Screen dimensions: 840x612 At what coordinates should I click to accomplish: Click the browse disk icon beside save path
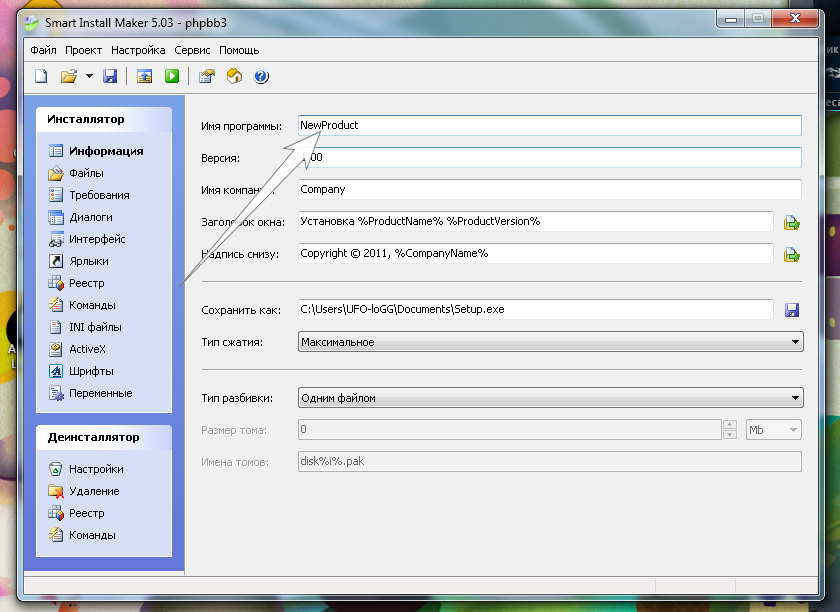791,310
